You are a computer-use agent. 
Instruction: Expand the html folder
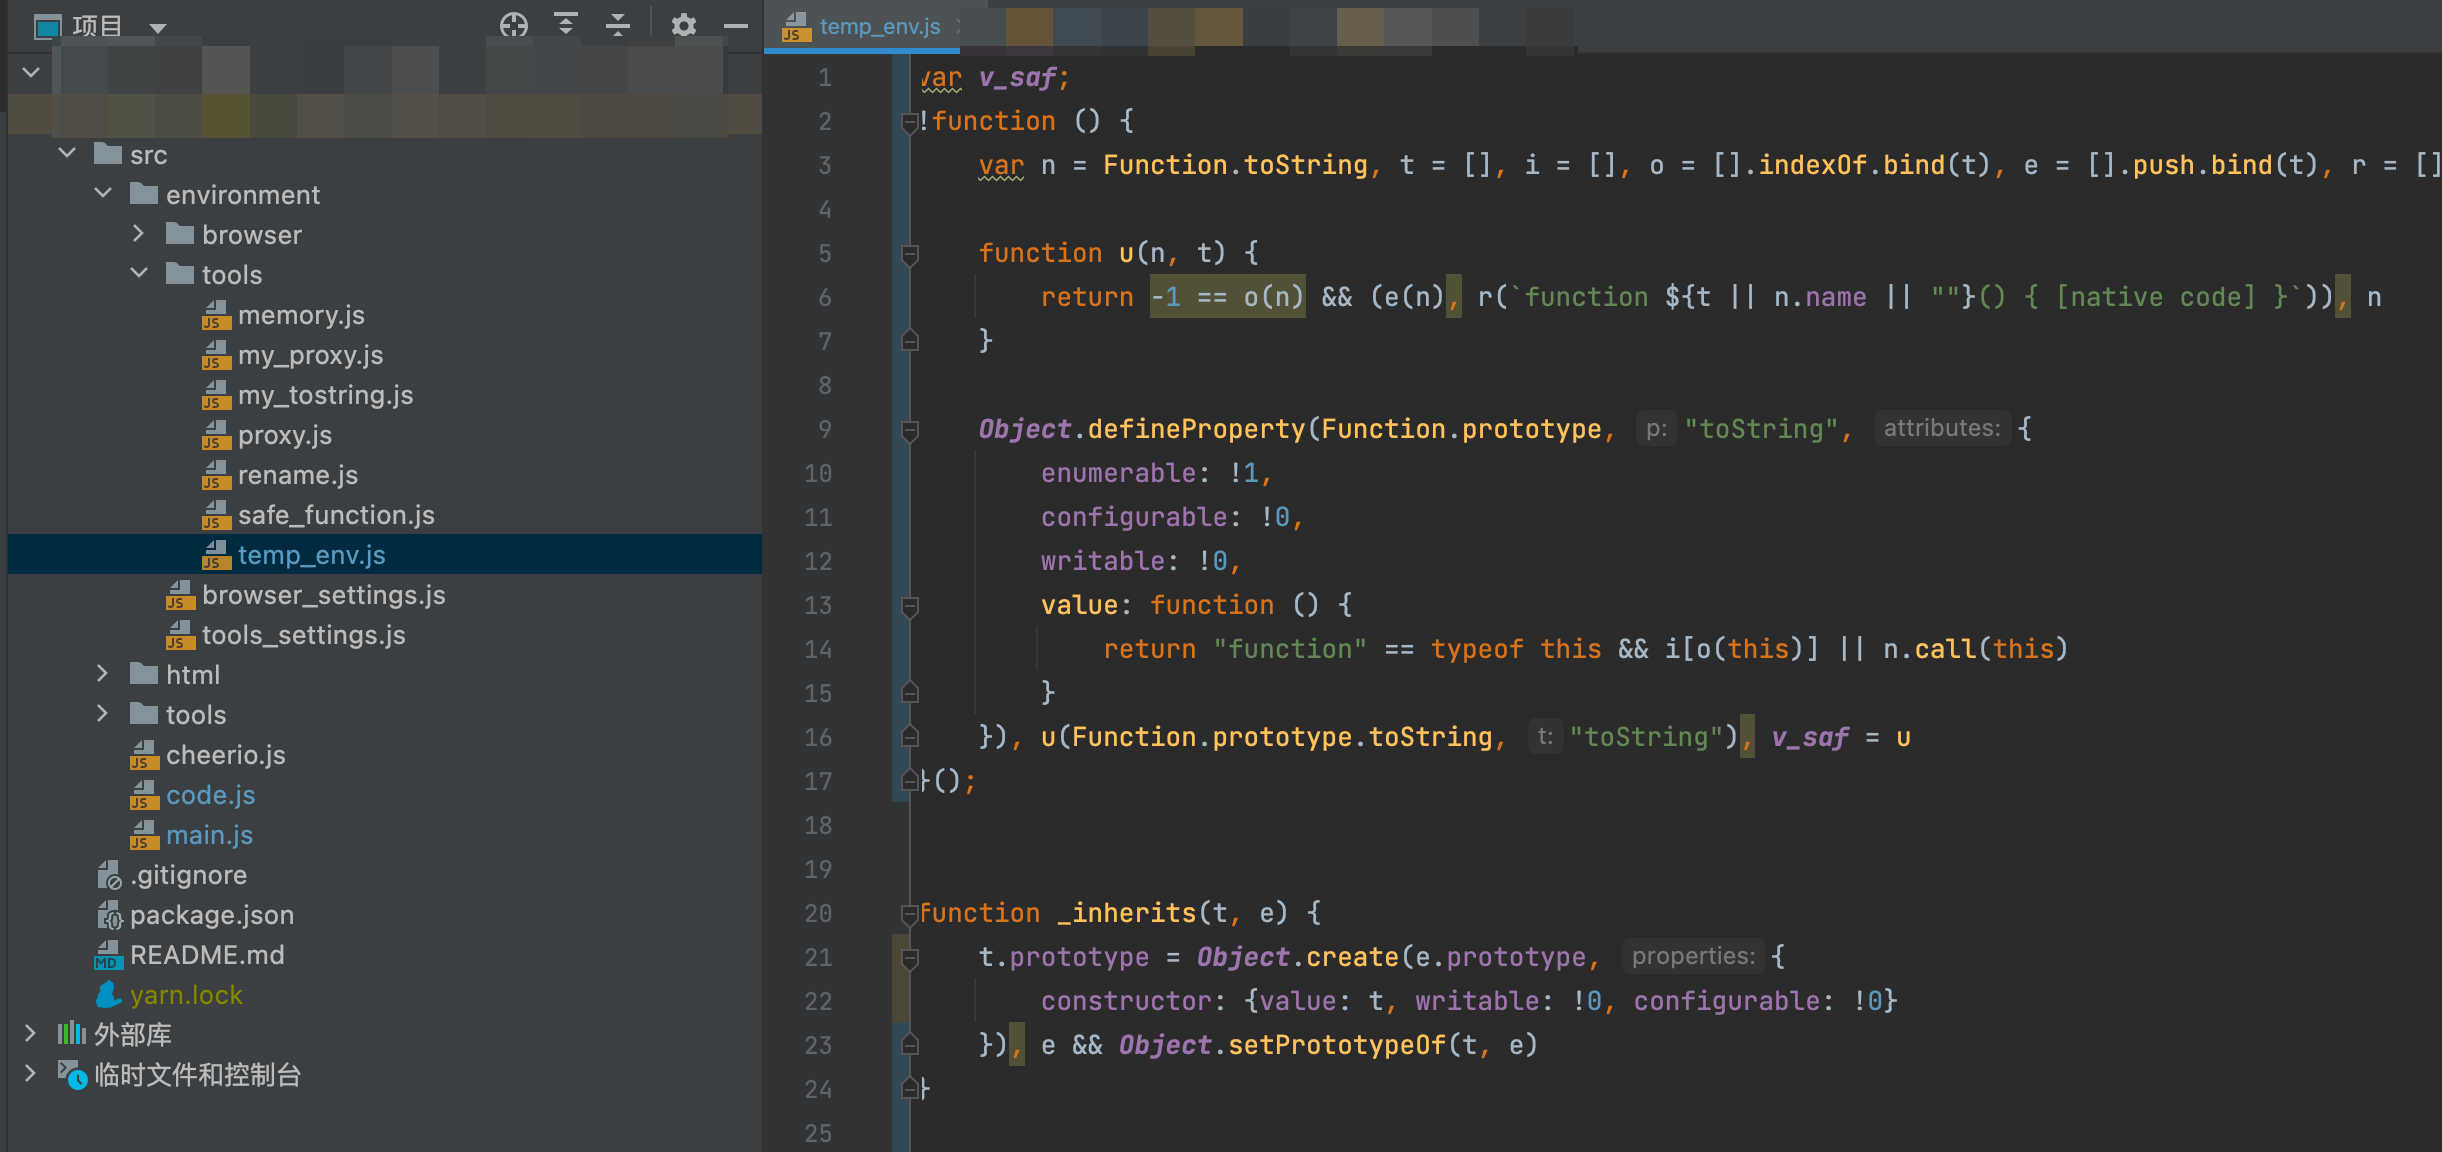coord(103,674)
